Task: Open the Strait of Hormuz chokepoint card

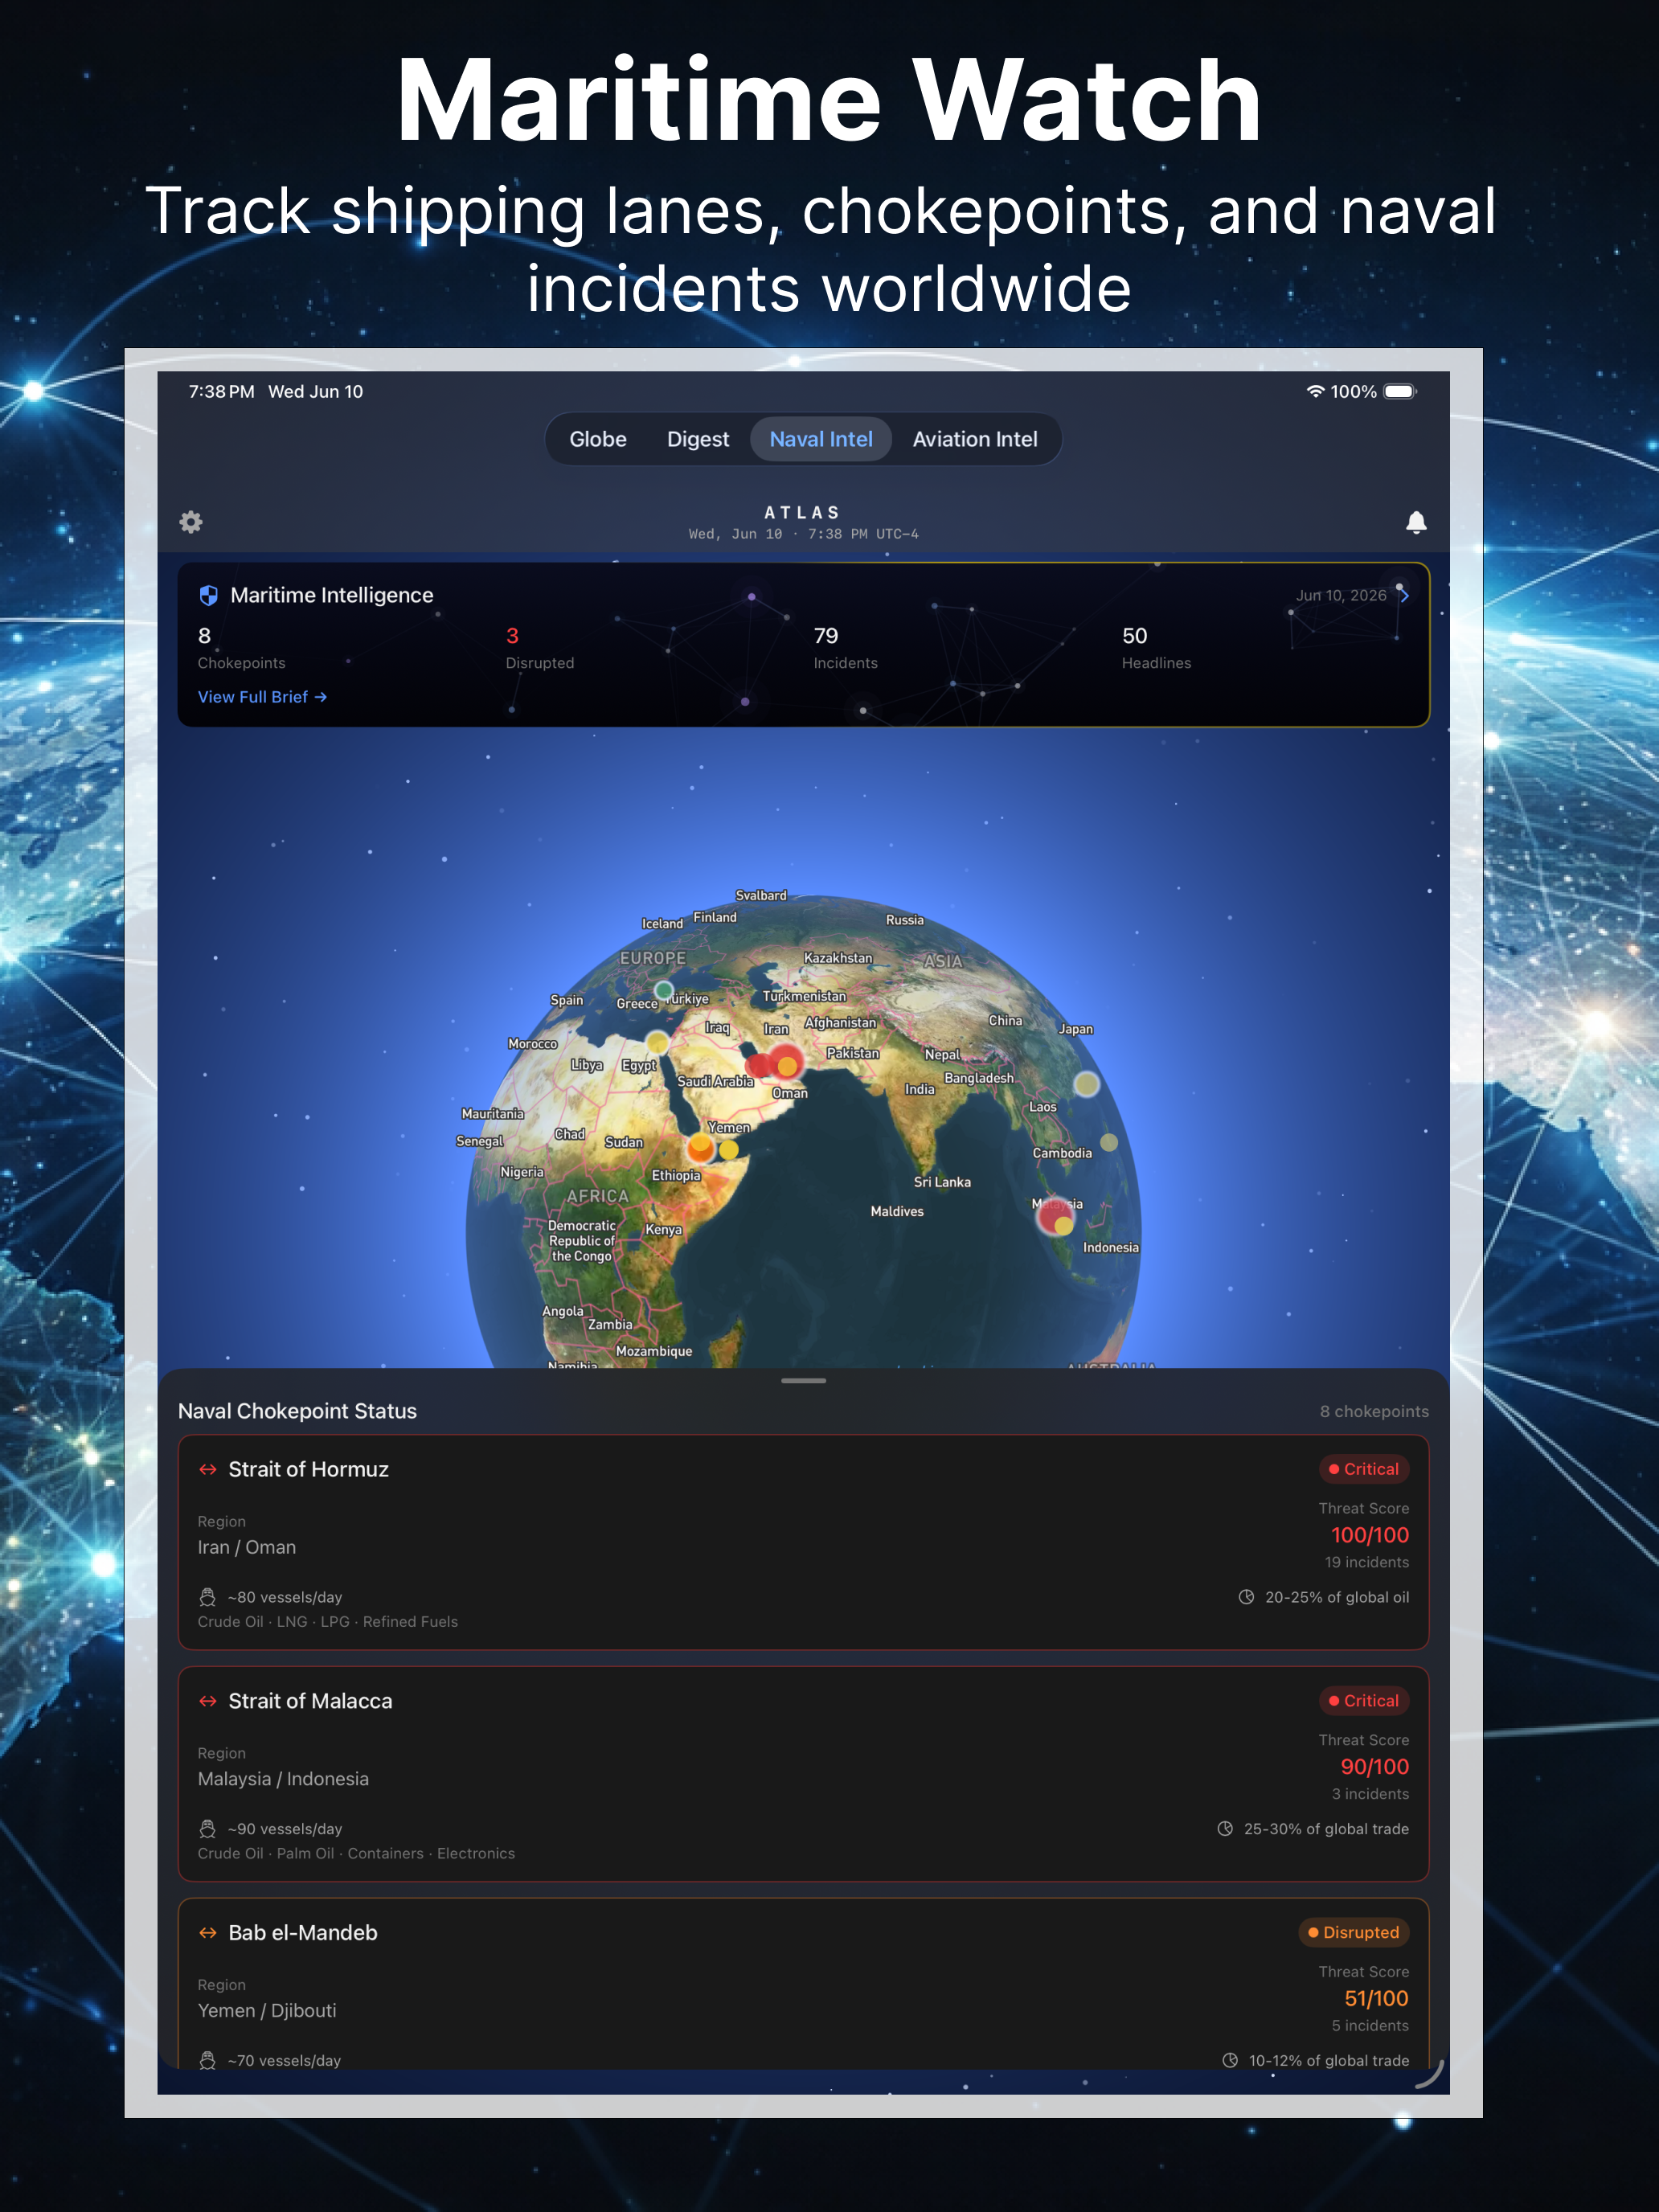Action: pyautogui.click(x=803, y=1543)
